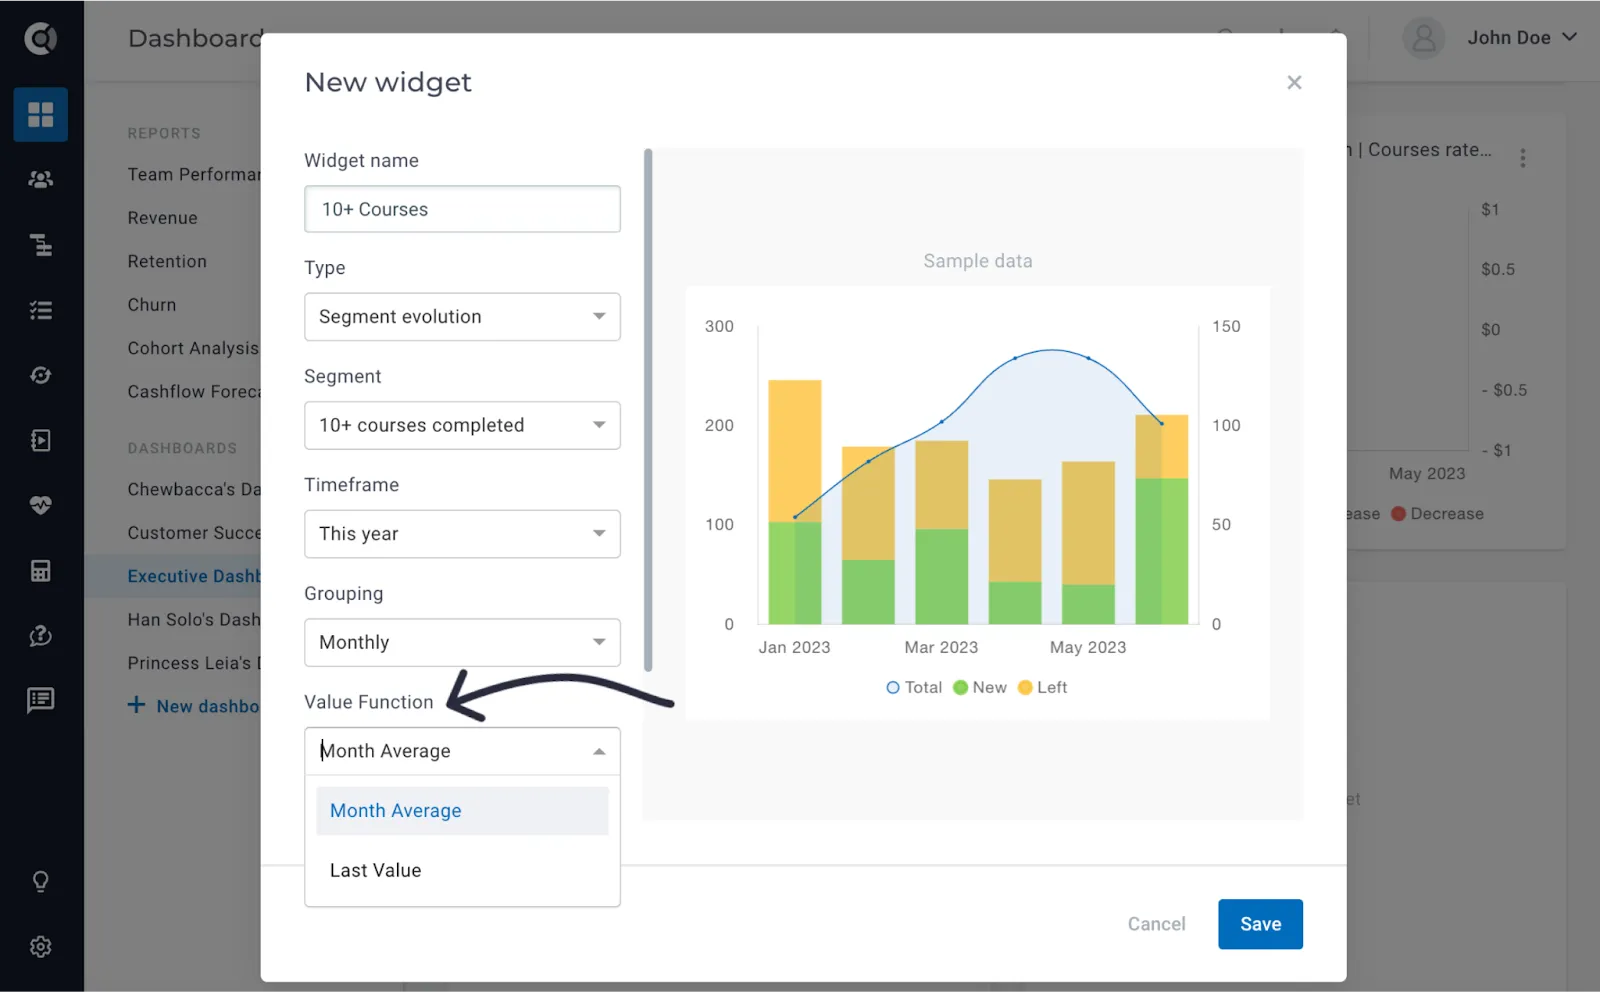Choose Last Value option
The height and width of the screenshot is (992, 1600).
[462, 871]
